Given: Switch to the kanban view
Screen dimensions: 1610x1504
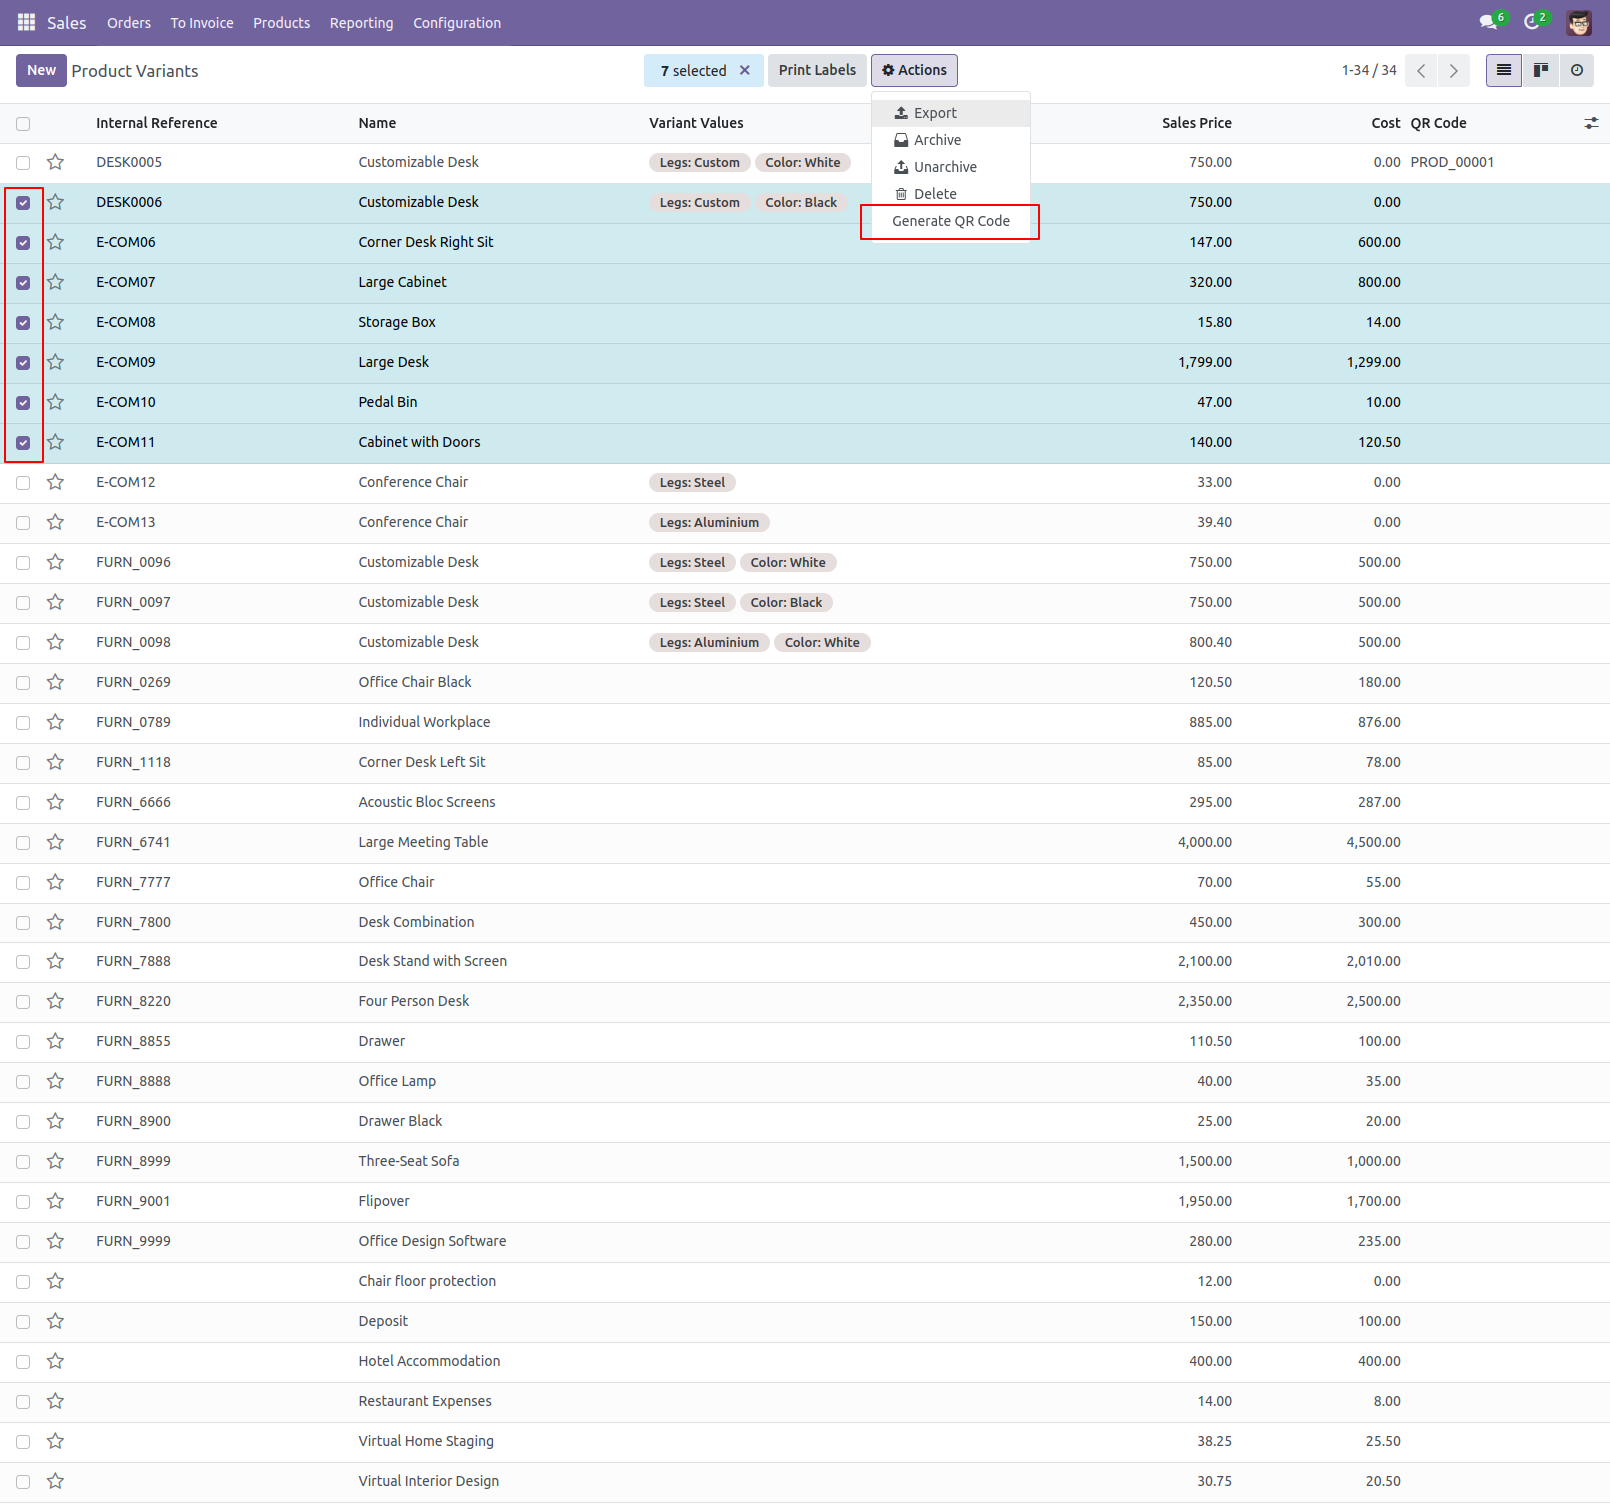Looking at the screenshot, I should (x=1540, y=70).
